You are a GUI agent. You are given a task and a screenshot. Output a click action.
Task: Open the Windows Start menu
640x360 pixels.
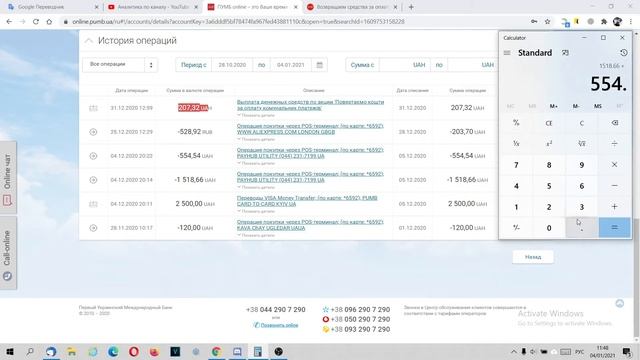pyautogui.click(x=10, y=351)
